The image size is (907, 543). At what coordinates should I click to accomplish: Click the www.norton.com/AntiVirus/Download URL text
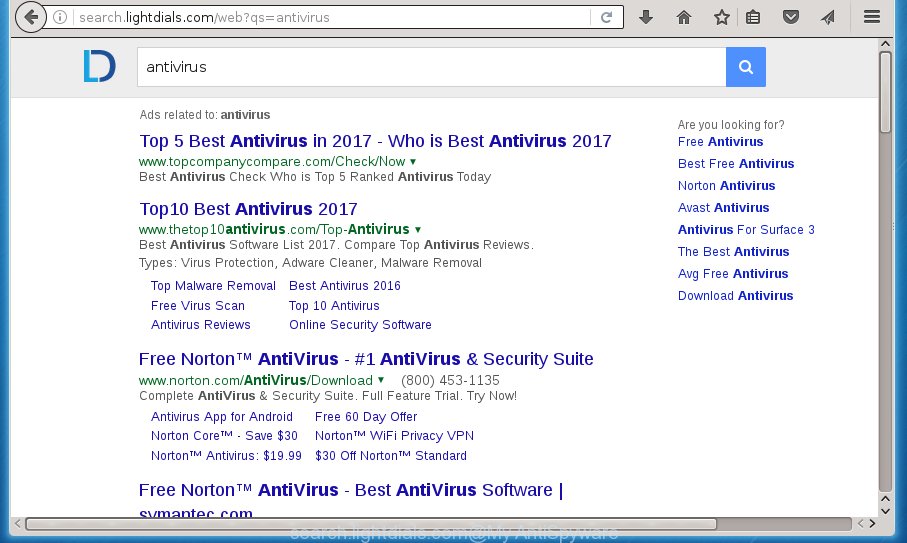pos(256,381)
